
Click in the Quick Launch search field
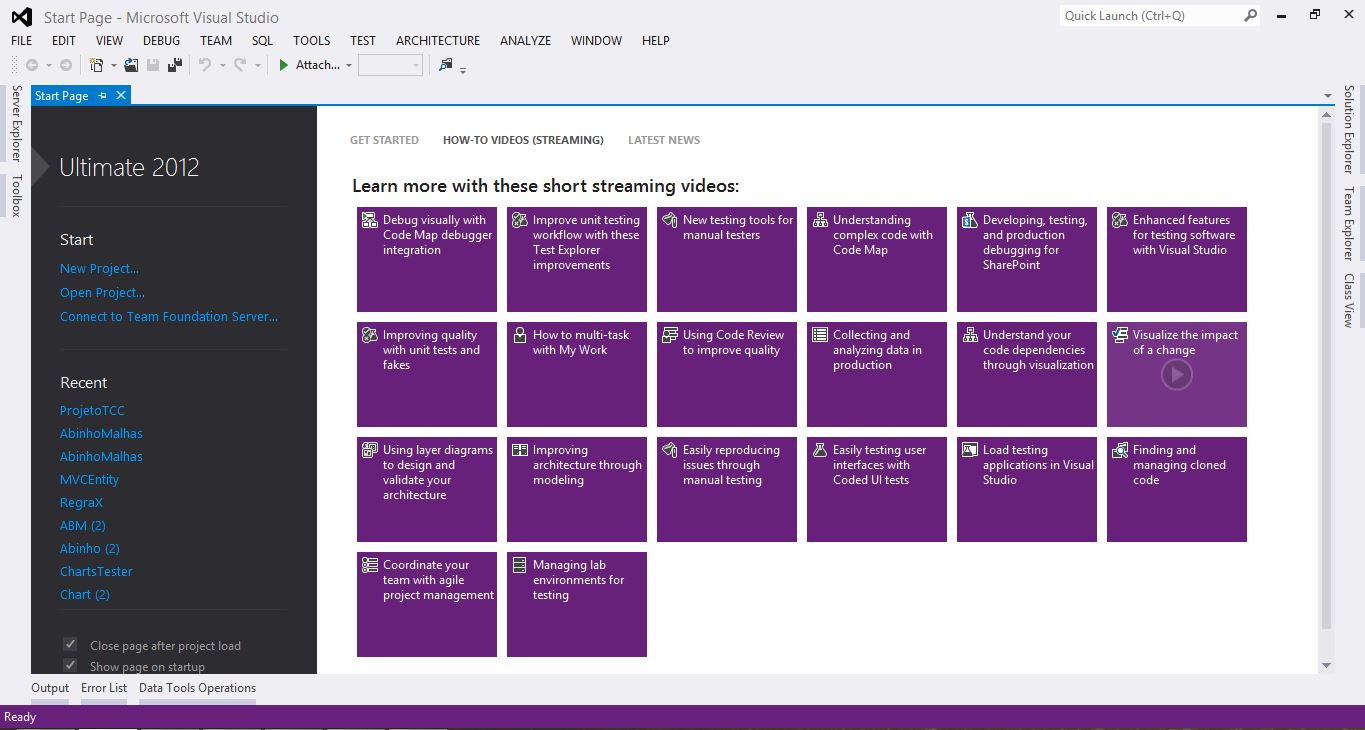click(x=1150, y=15)
